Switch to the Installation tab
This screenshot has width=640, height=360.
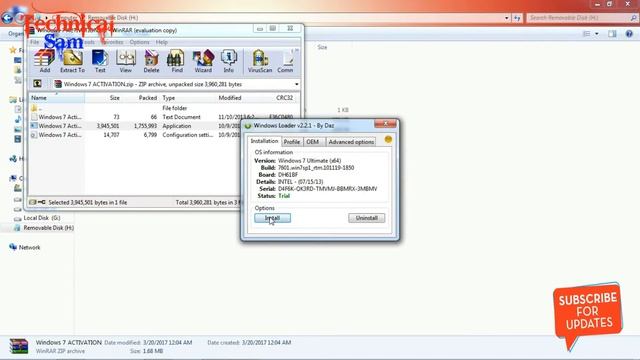point(264,141)
